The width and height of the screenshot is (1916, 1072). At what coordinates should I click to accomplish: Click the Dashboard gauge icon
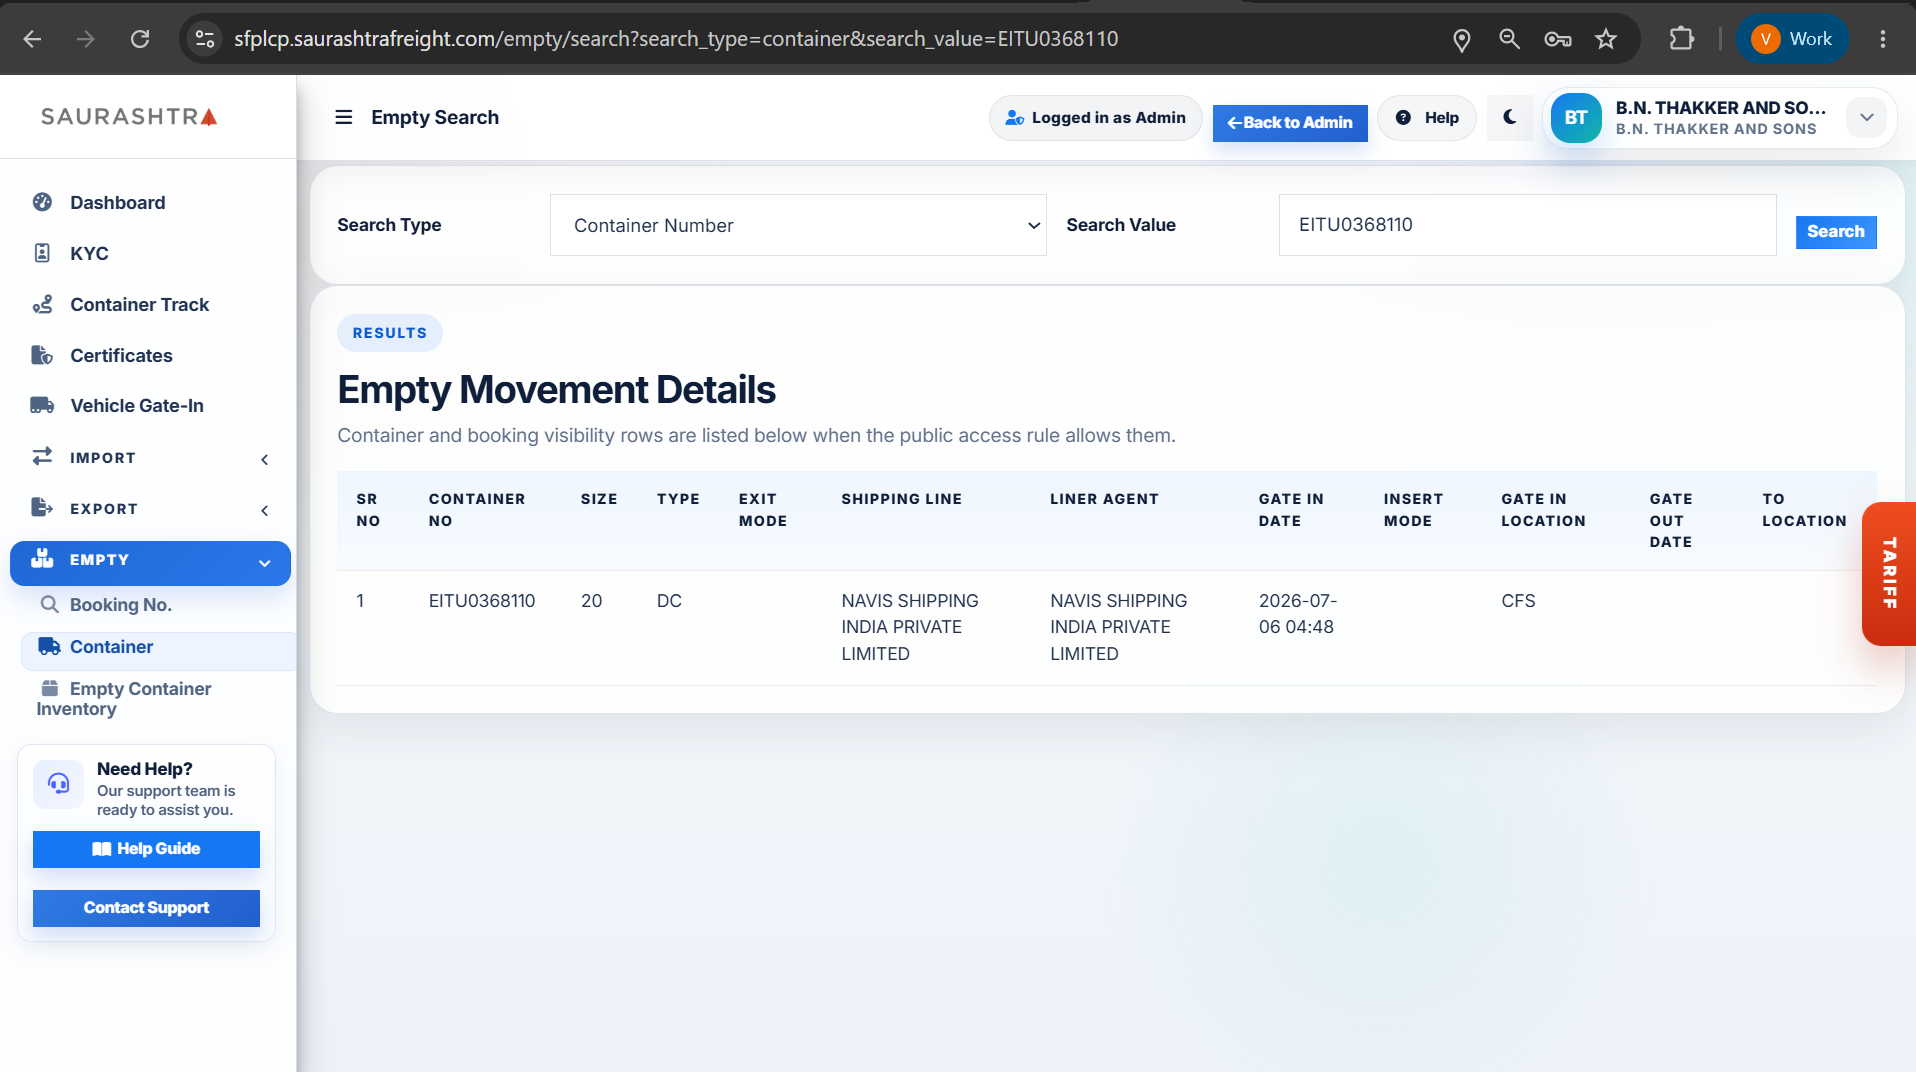[x=42, y=202]
